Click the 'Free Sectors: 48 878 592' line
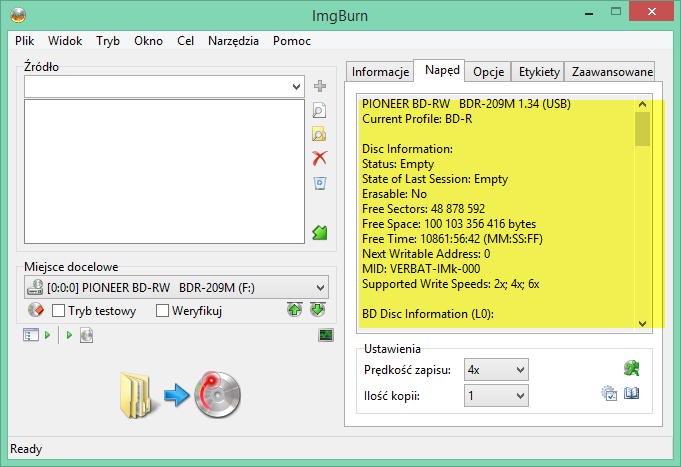 (x=423, y=209)
